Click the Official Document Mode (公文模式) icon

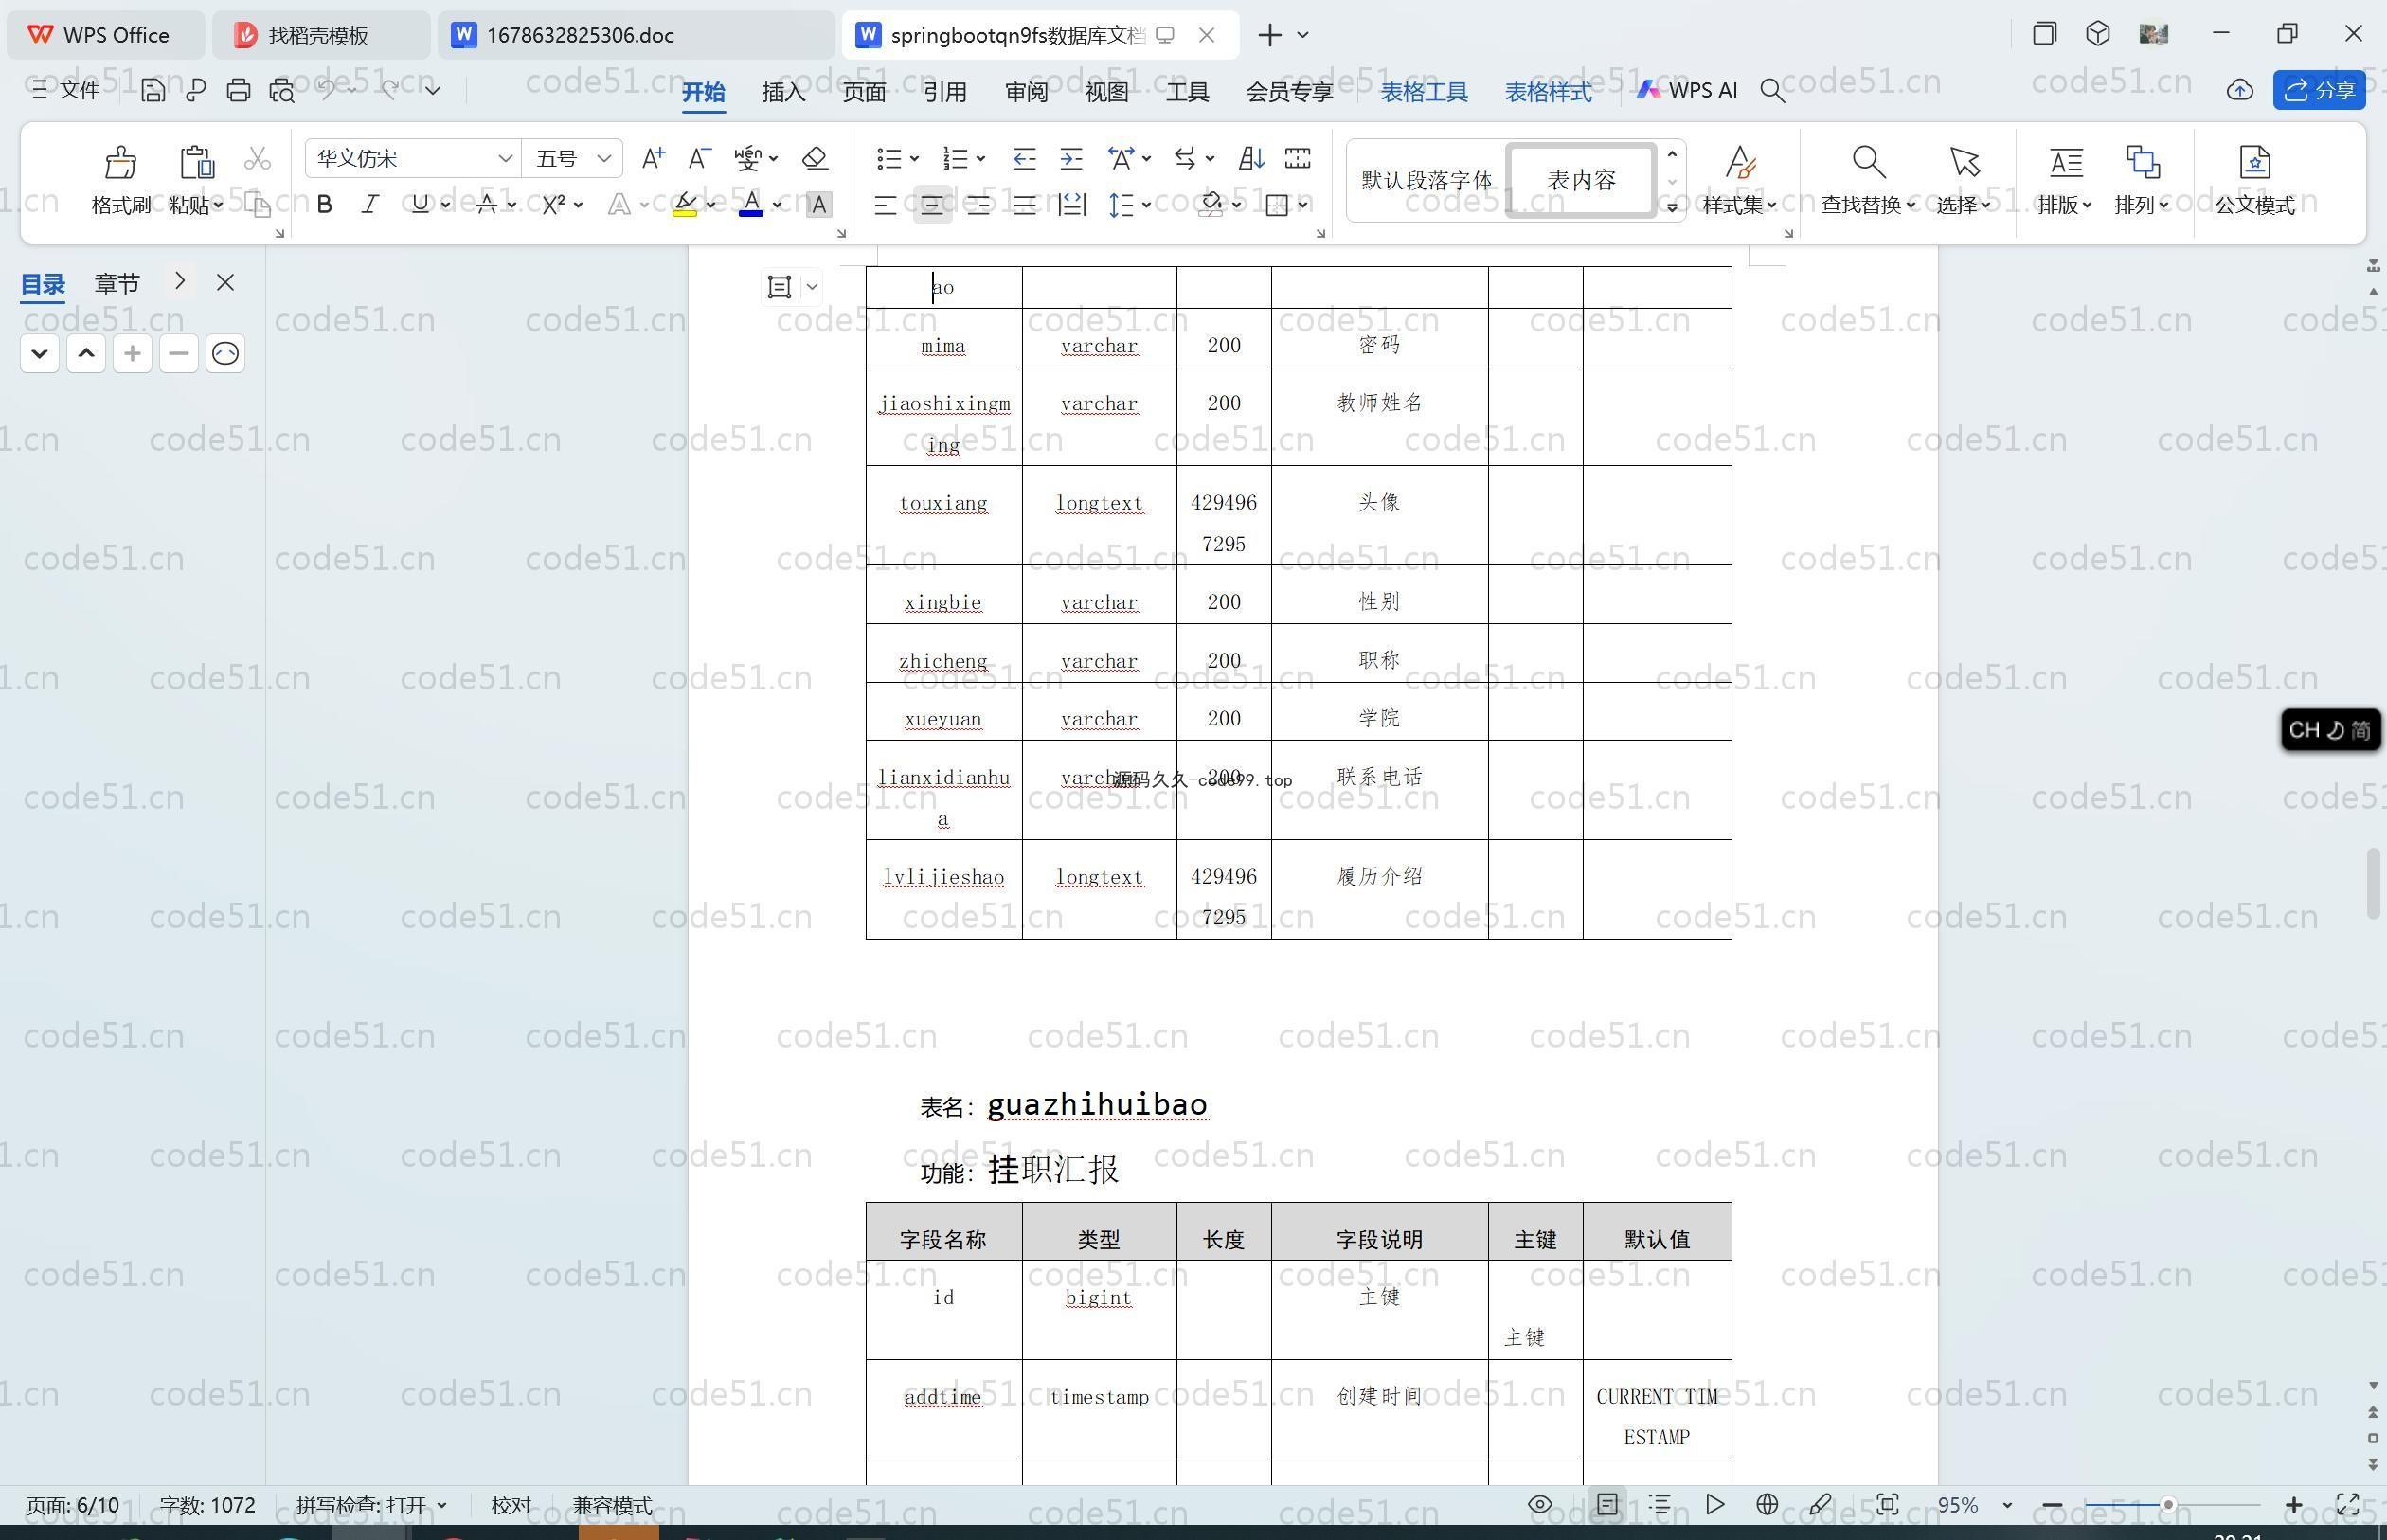2254,162
